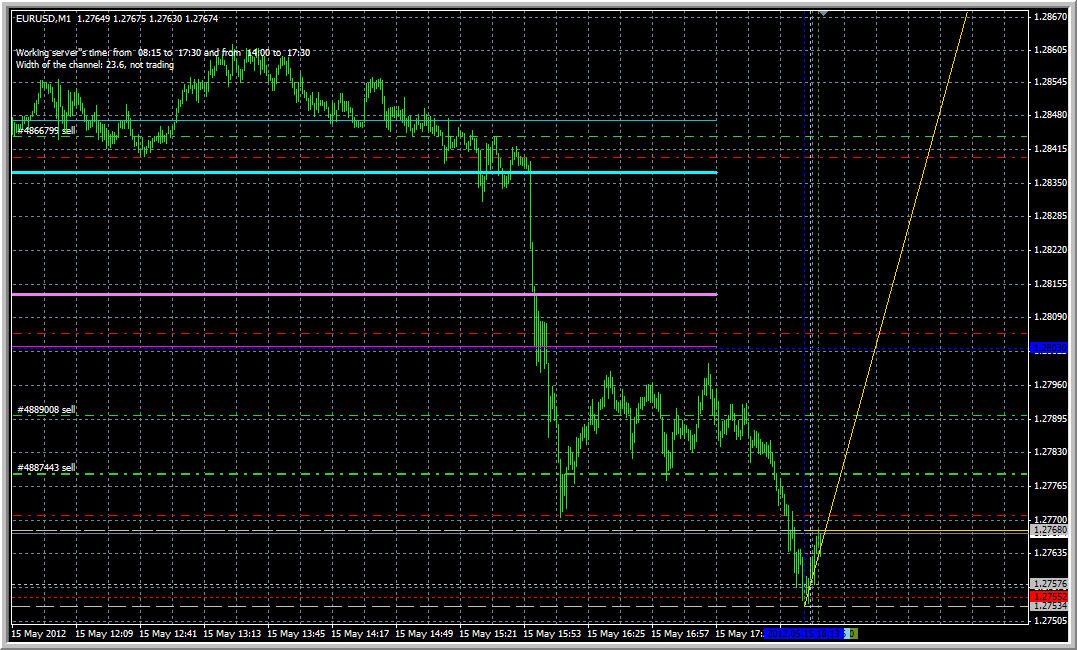
Task: Select the white long-dashed line at 1.27534
Action: click(x=520, y=607)
